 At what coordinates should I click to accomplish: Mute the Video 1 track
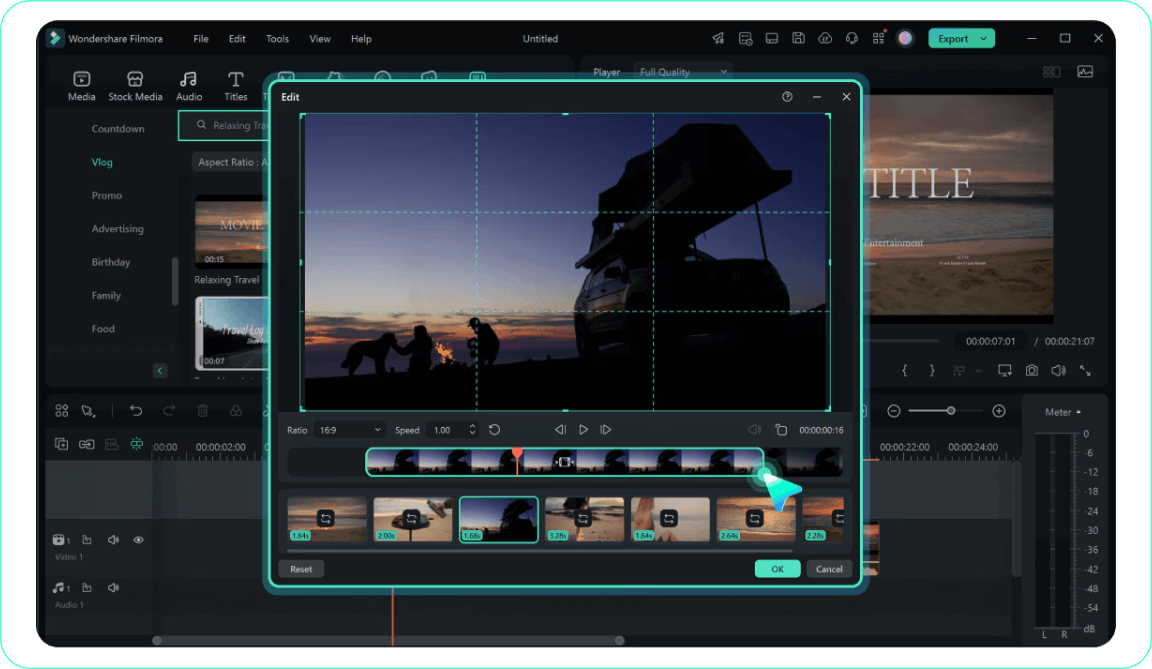pyautogui.click(x=113, y=540)
